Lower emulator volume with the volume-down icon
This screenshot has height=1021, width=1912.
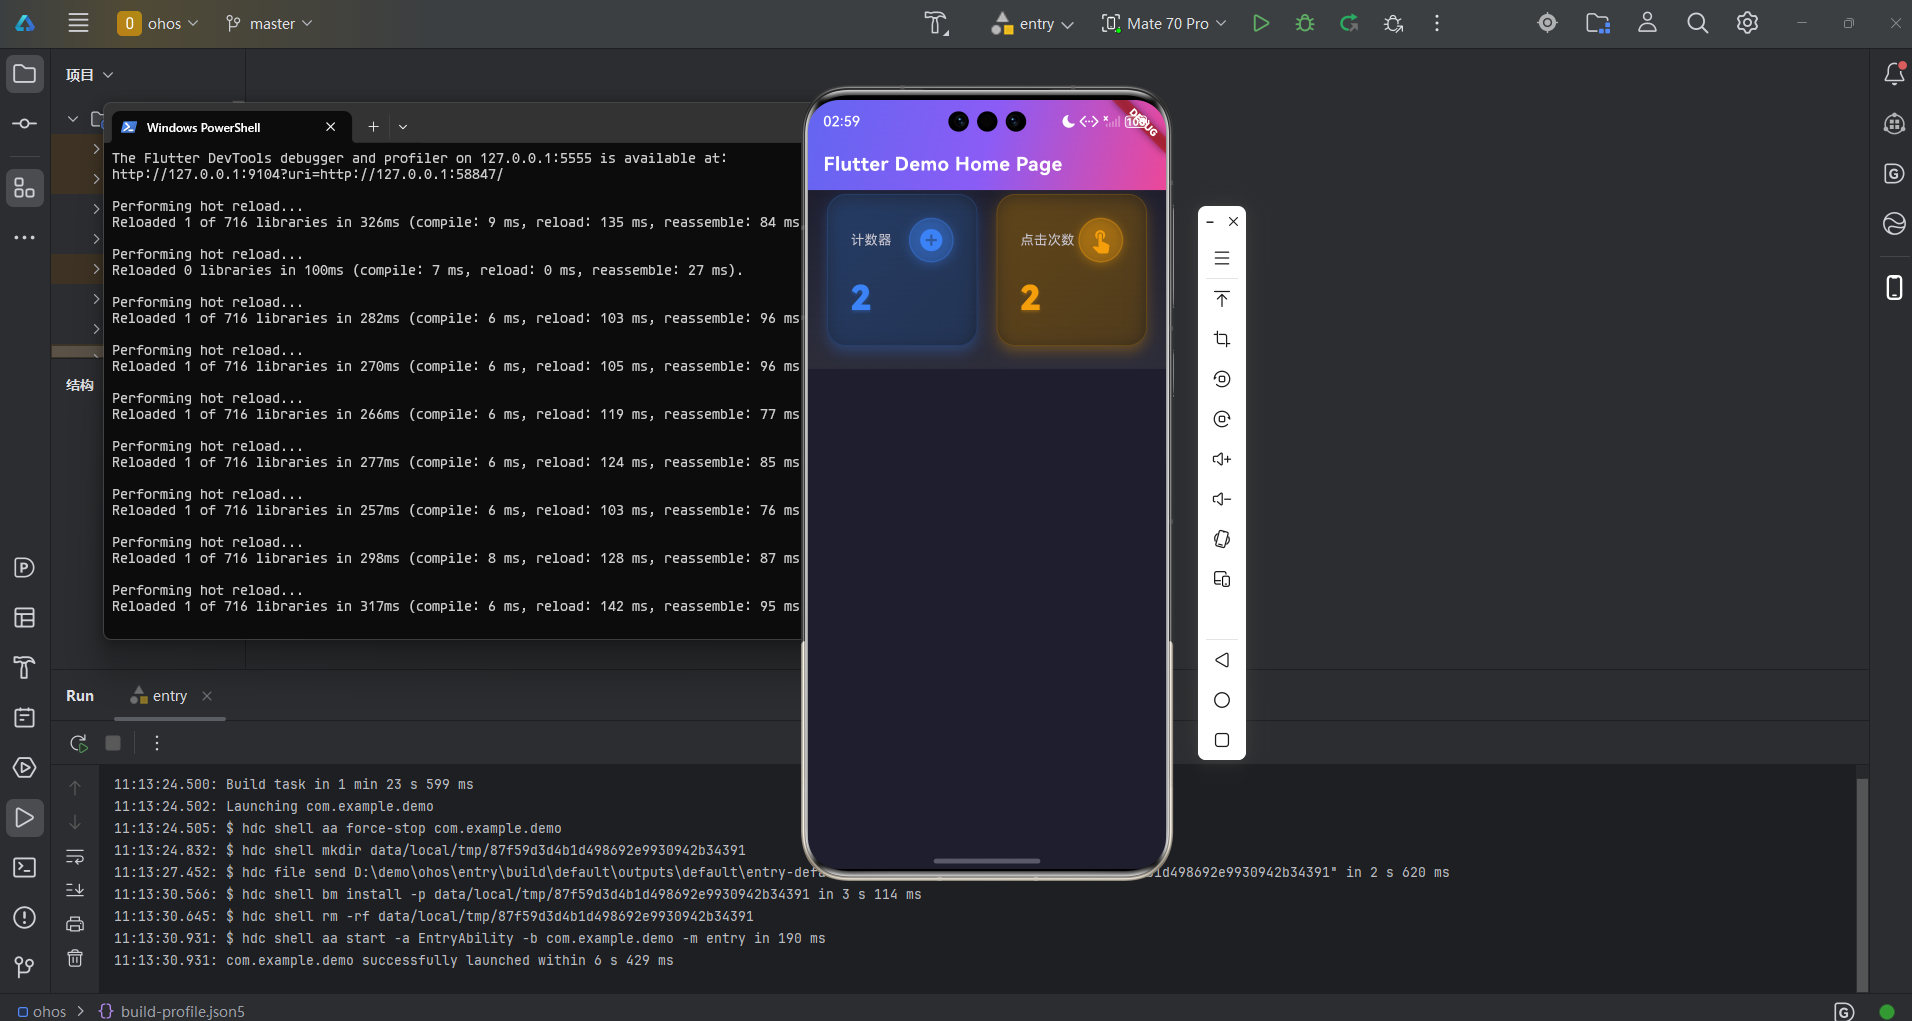pos(1222,499)
